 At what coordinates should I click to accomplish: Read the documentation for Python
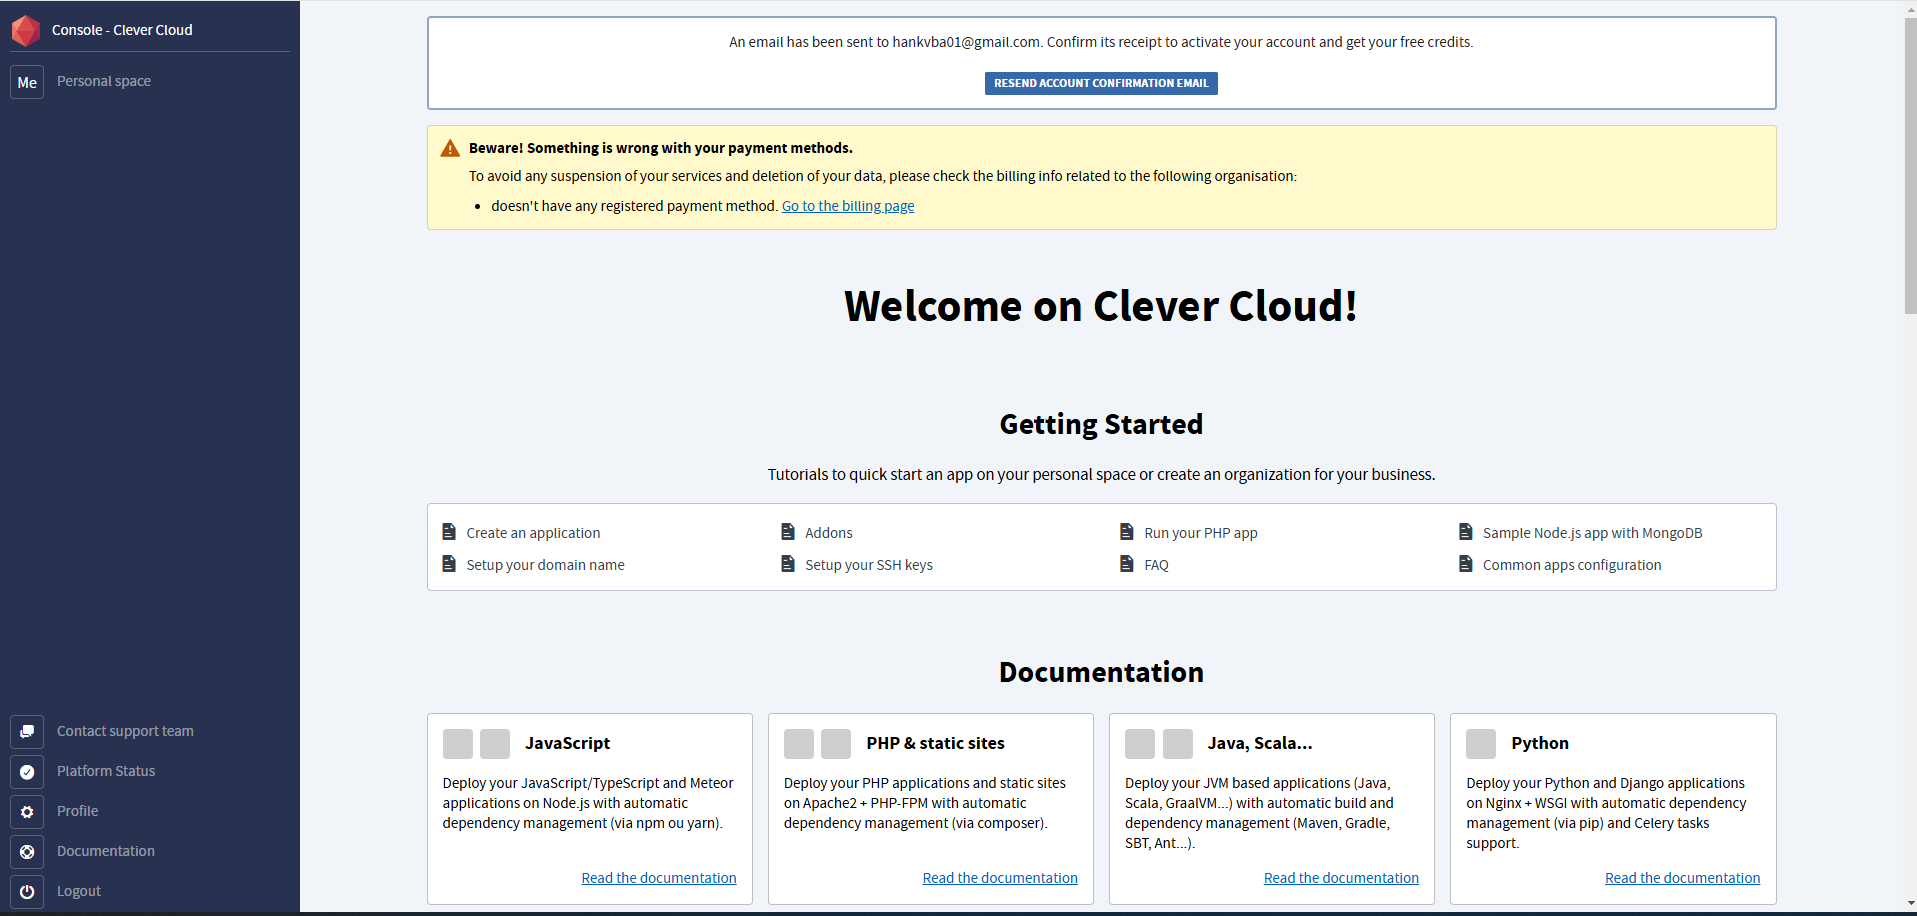coord(1682,878)
